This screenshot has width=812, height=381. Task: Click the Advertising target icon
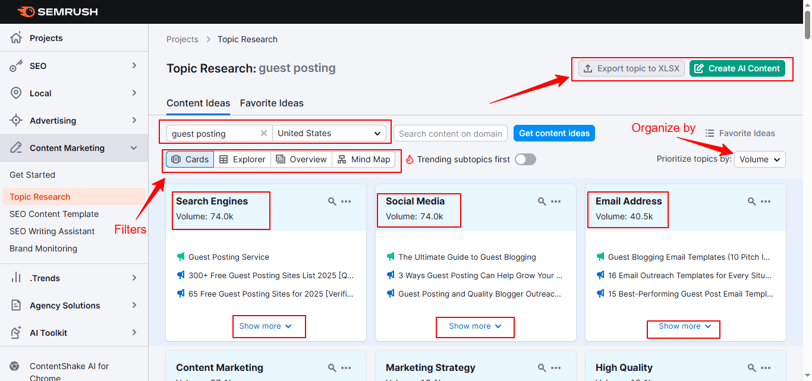tap(16, 121)
